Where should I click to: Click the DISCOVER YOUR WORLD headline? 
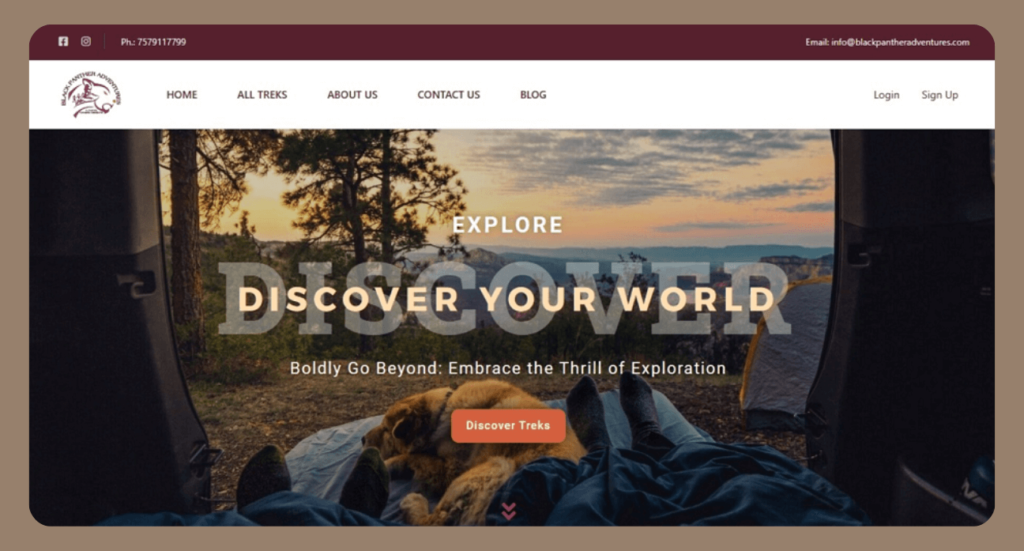tap(507, 299)
